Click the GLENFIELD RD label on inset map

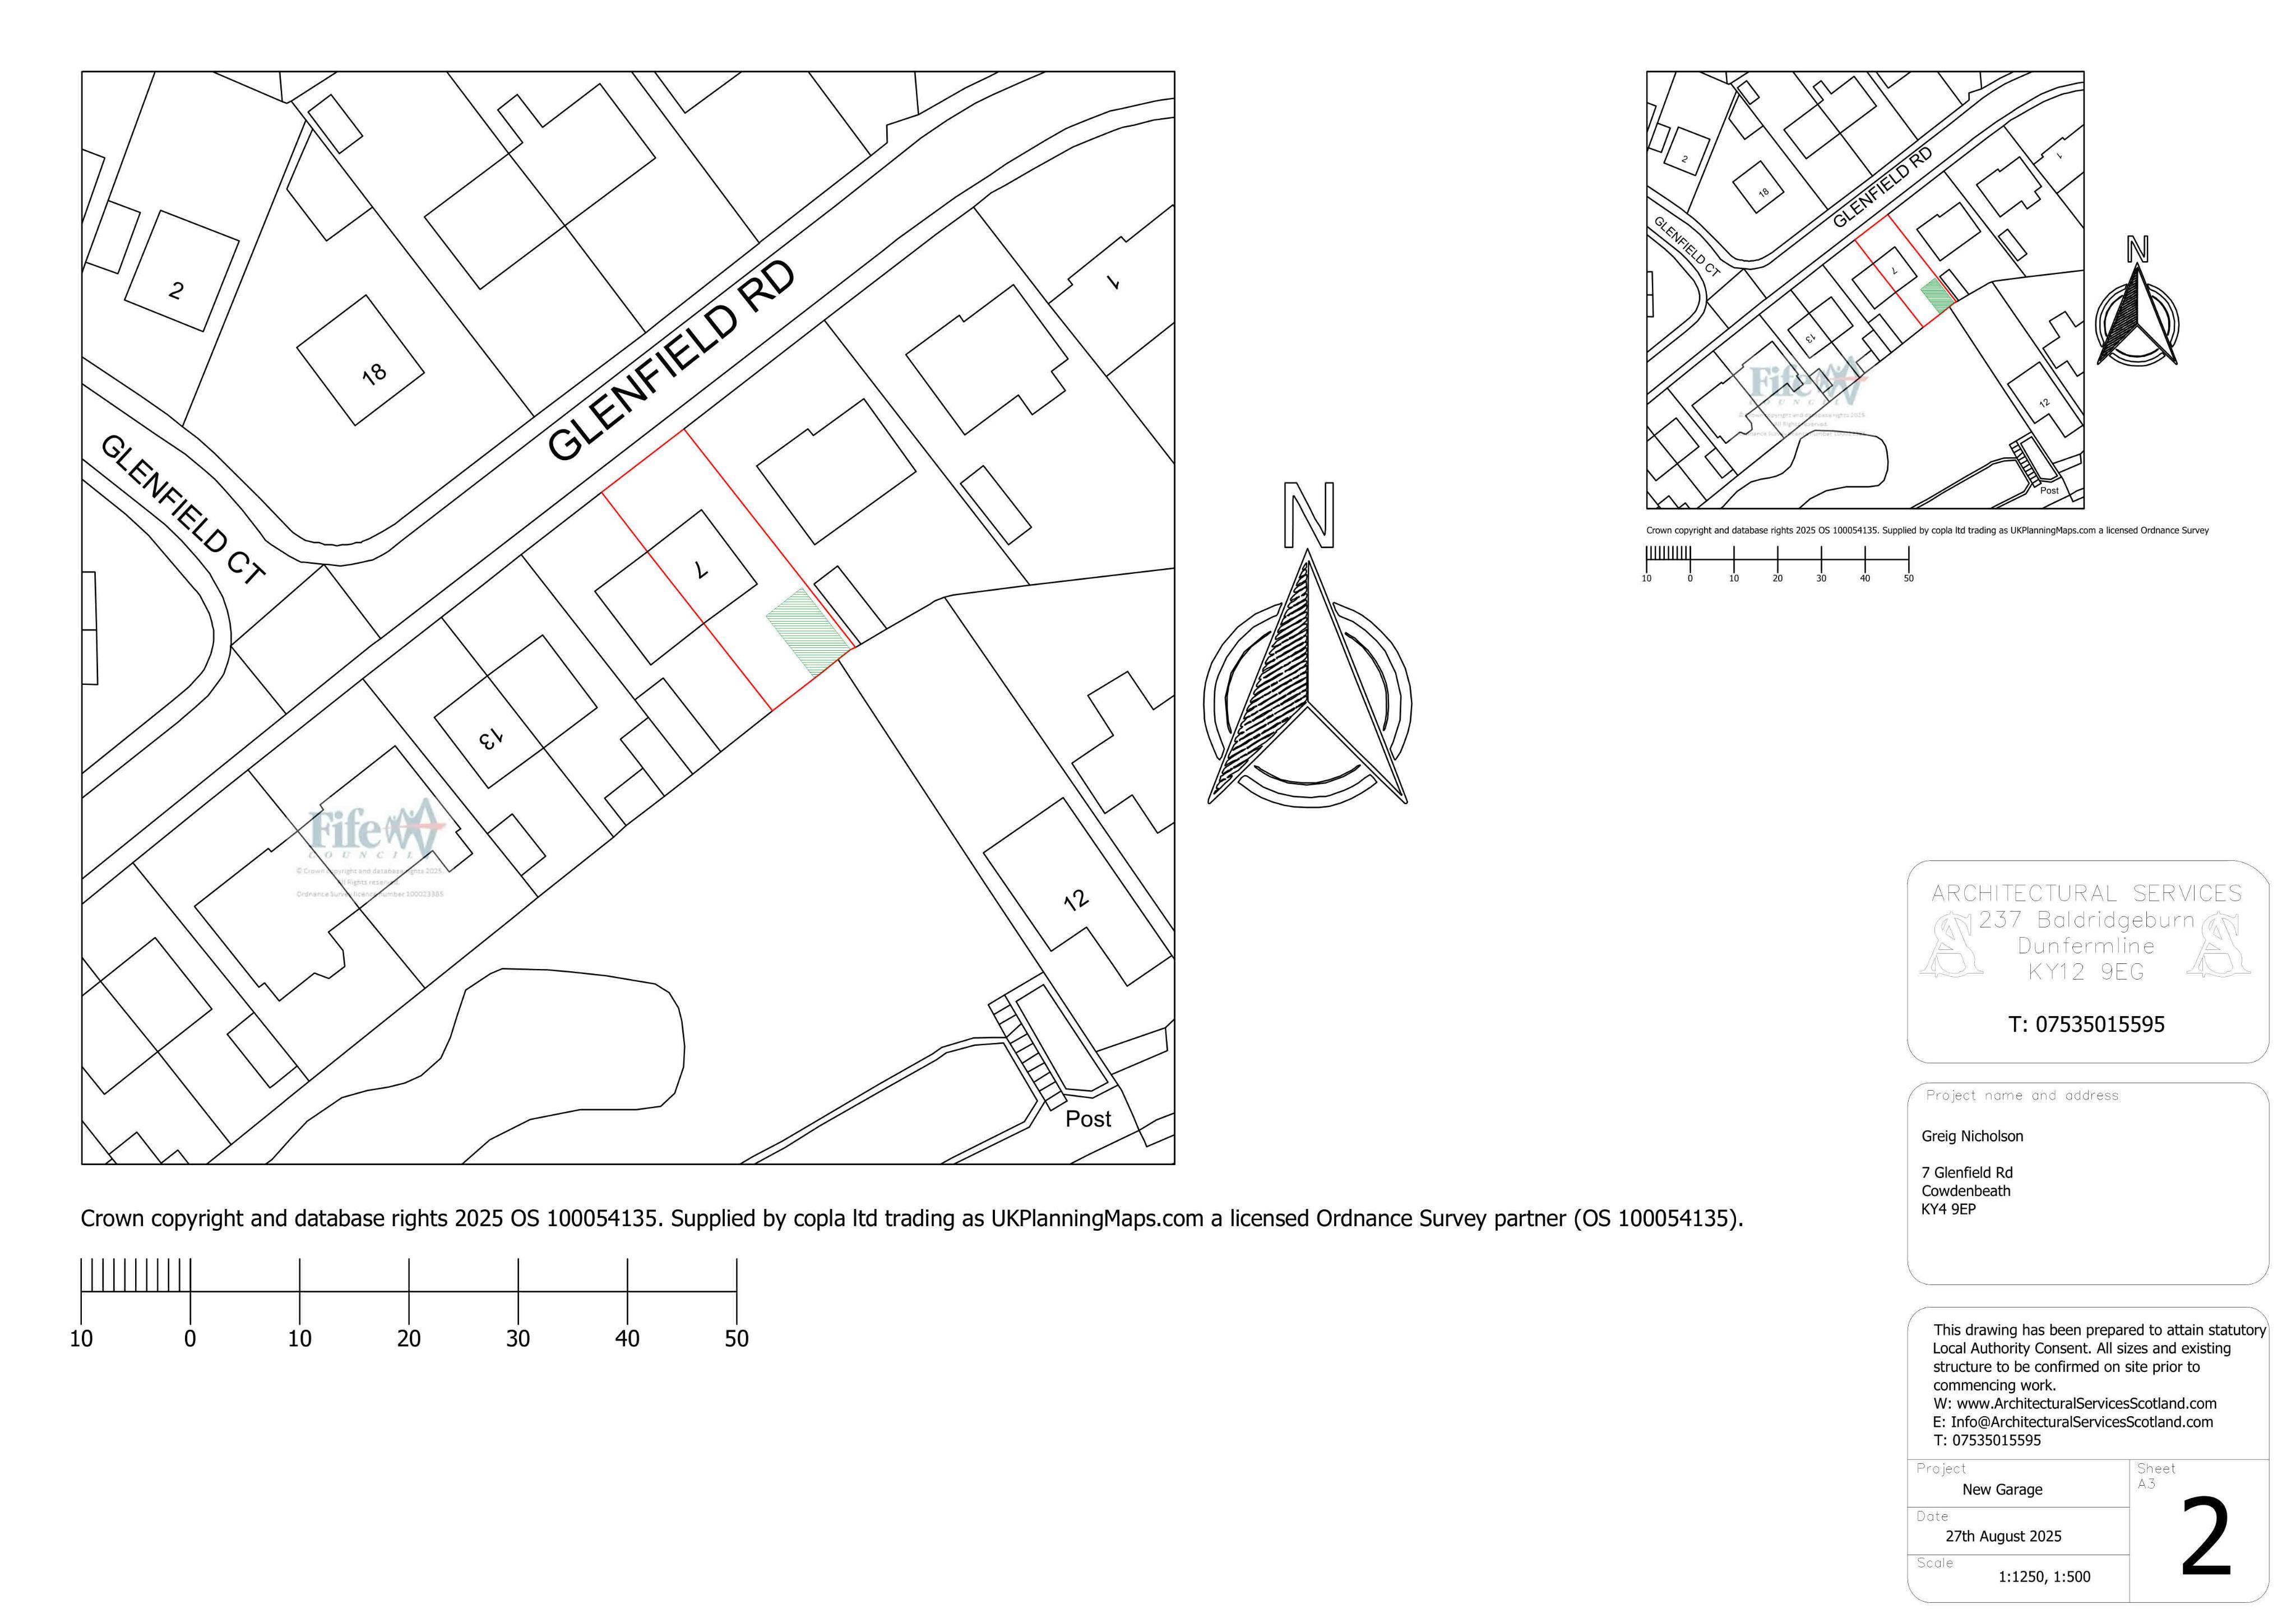click(x=1882, y=188)
